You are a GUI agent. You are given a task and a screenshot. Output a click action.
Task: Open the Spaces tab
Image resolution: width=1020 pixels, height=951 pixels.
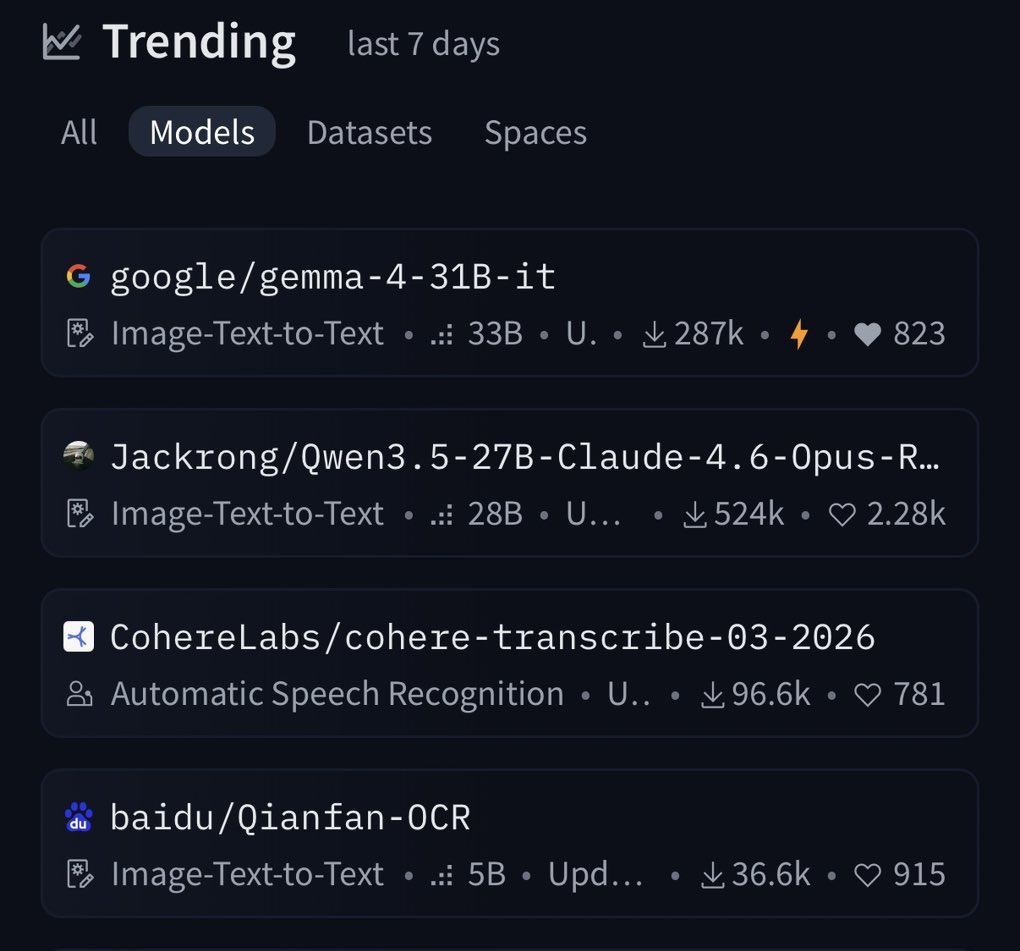[x=535, y=132]
